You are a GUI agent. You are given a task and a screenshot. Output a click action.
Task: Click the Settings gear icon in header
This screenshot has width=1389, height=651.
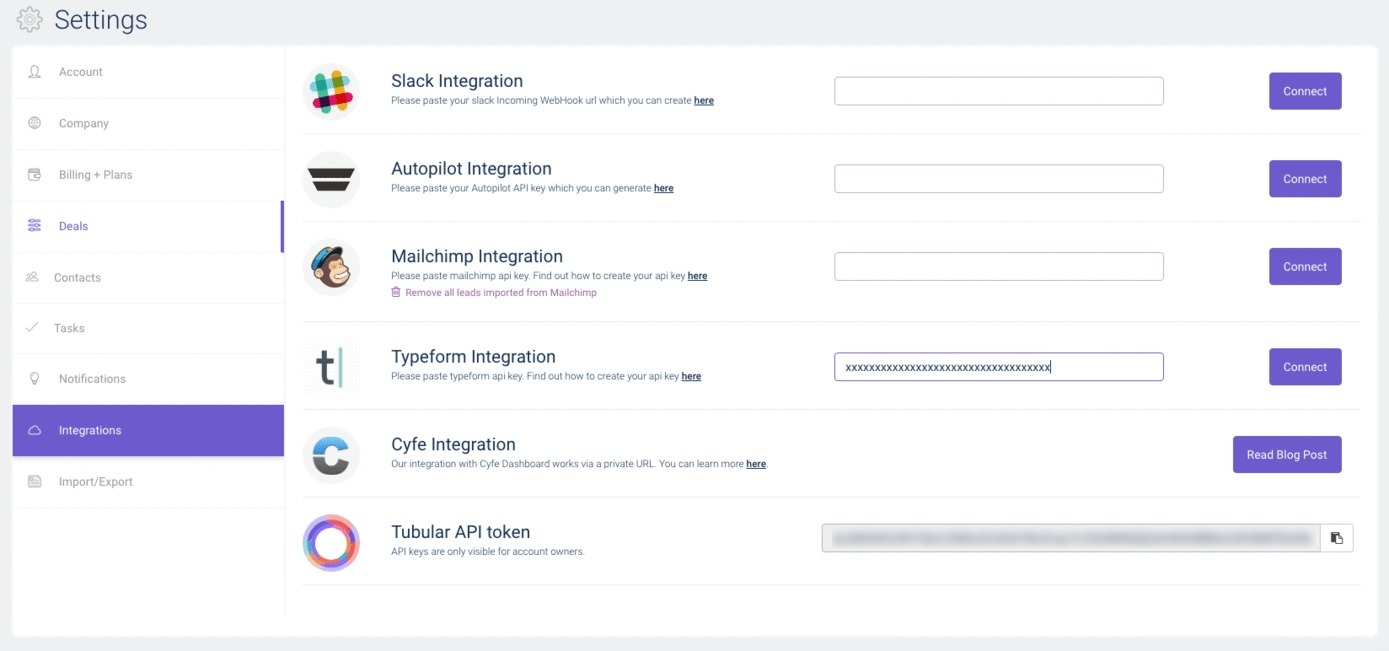point(30,19)
